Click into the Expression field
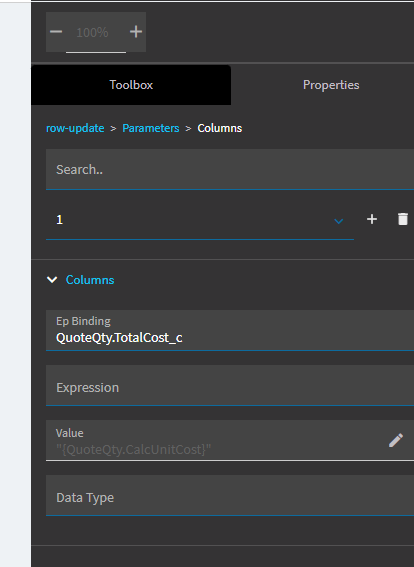Screen dimensions: 414x567 (x=230, y=385)
